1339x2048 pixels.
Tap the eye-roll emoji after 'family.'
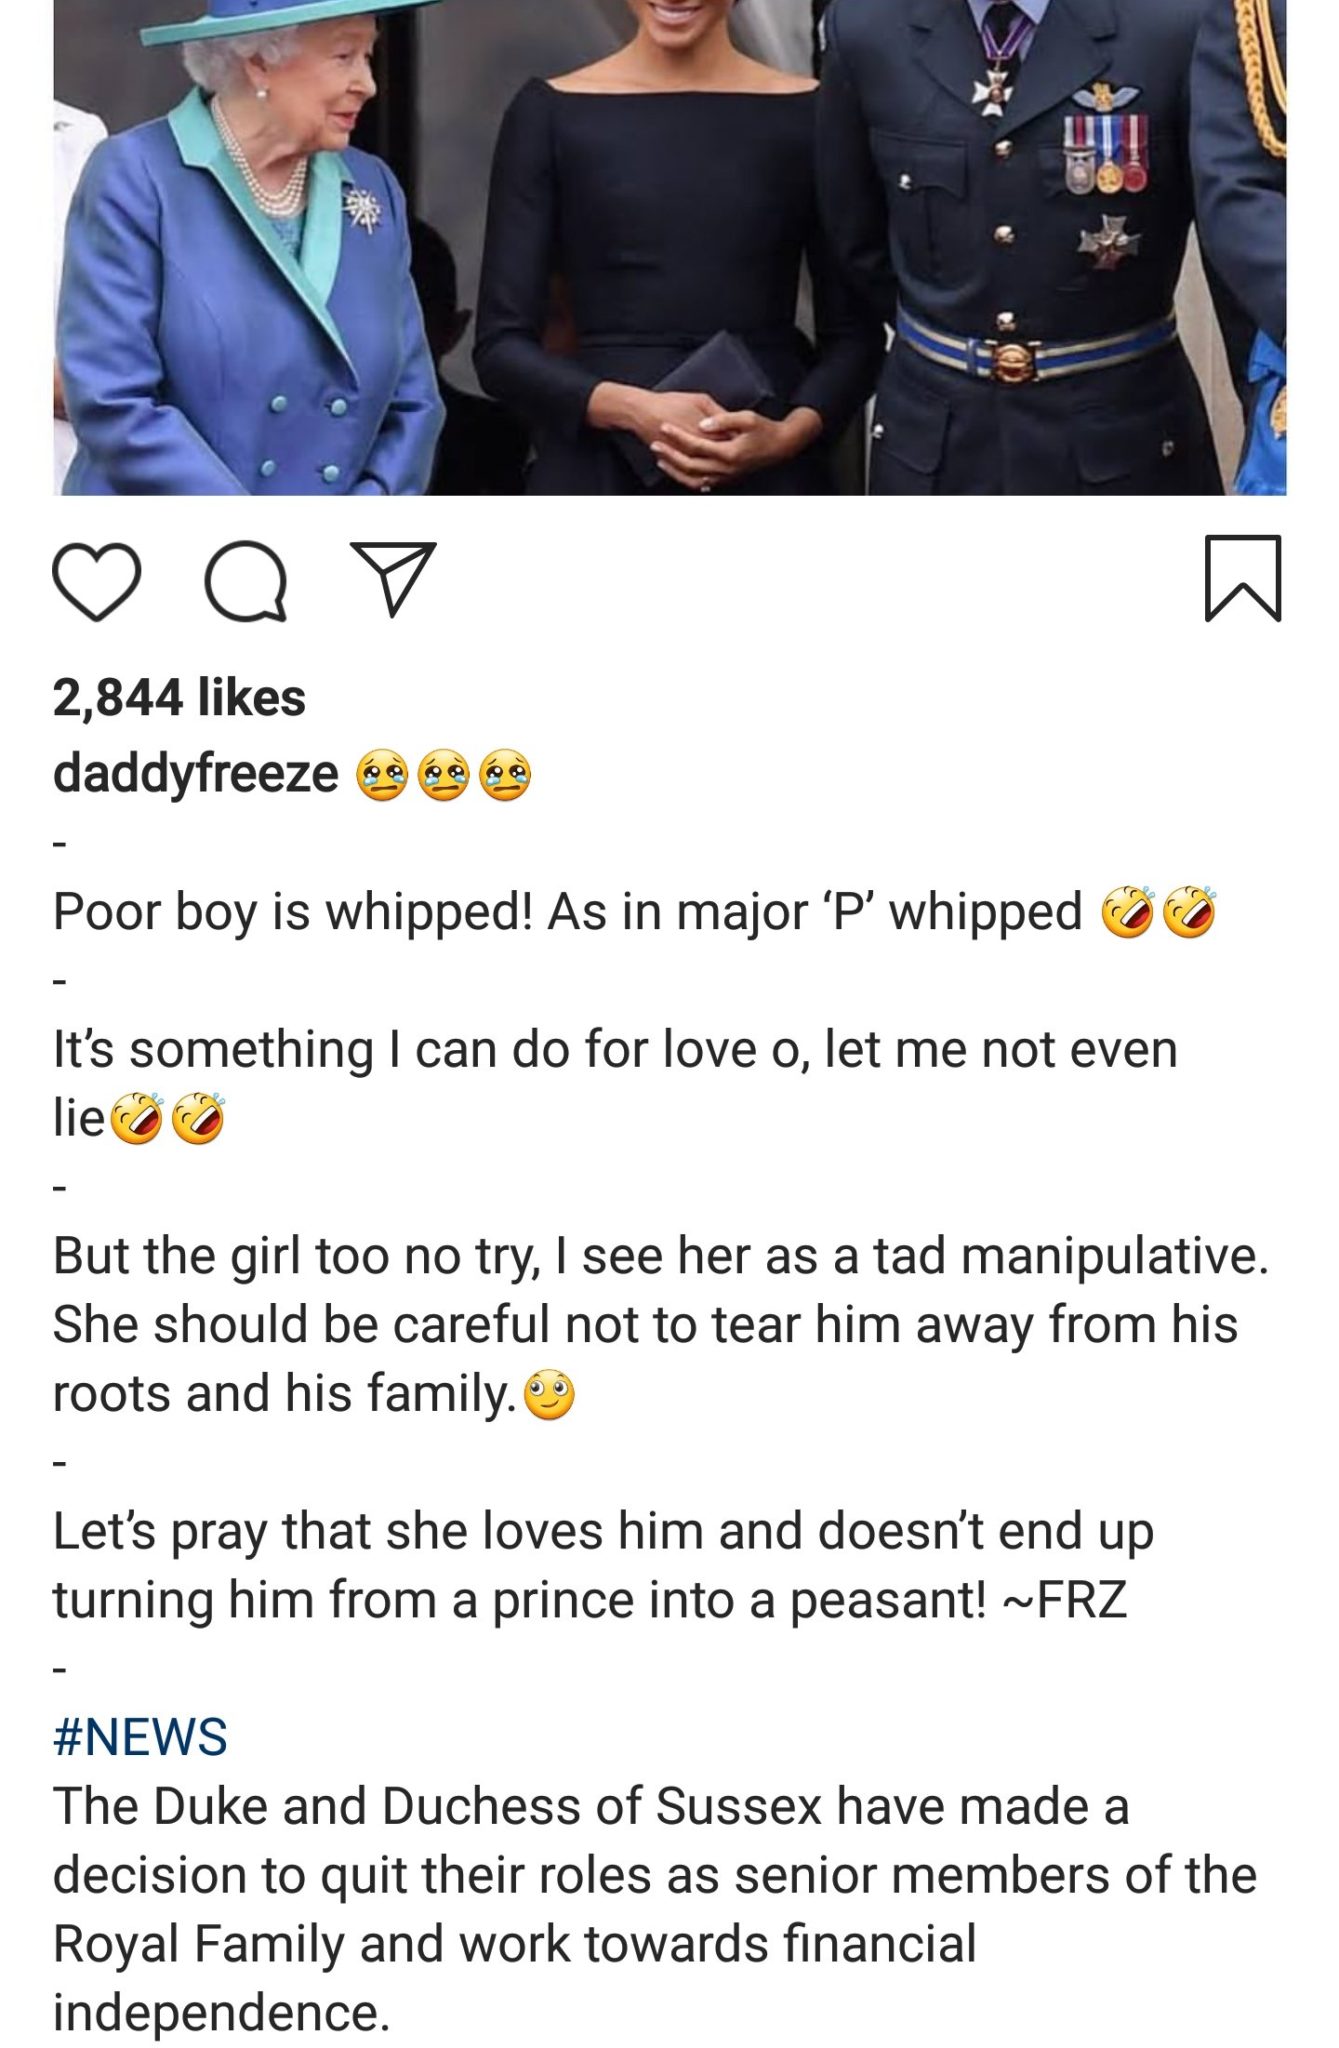550,1395
